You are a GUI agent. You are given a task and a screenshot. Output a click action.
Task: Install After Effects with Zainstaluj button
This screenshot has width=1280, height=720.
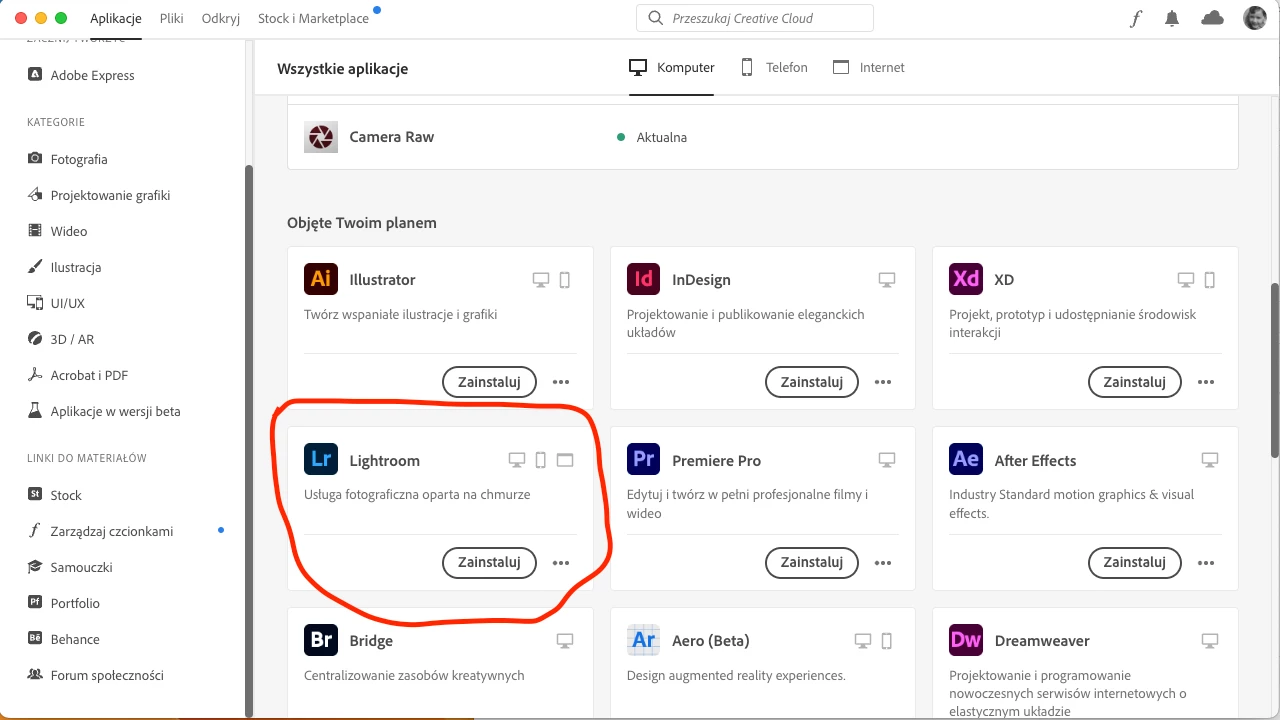1135,563
